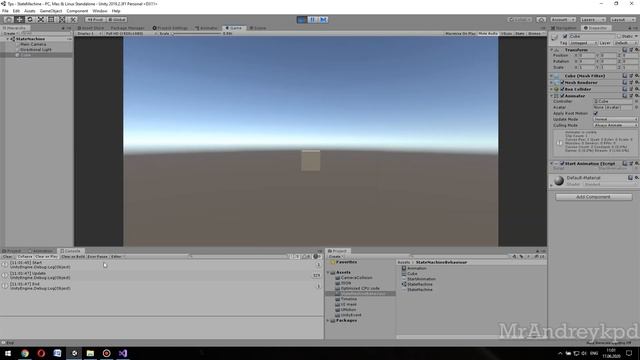Viewport: 640px width, 360px height.
Task: Click the Pause button
Action: [313, 20]
